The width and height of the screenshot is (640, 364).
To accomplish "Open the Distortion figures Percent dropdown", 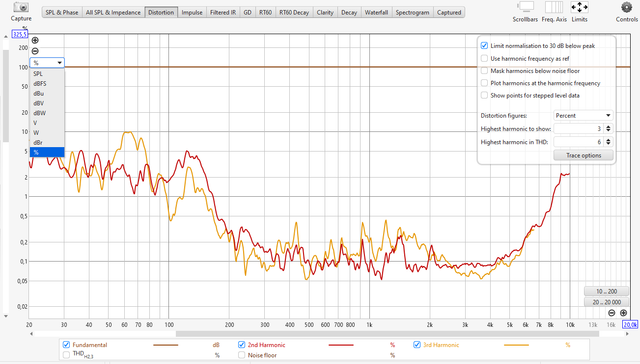I will [x=583, y=115].
